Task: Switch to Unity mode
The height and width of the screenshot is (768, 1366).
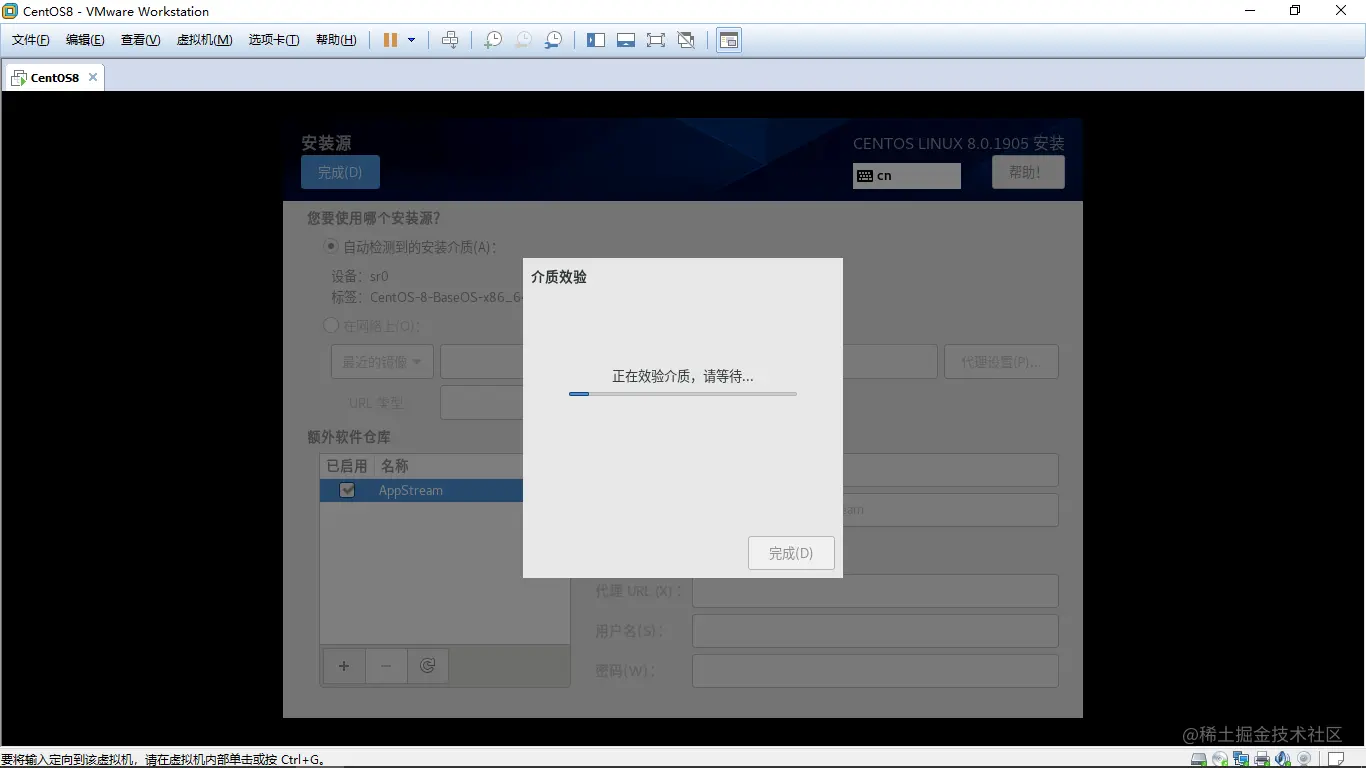Action: click(x=686, y=40)
